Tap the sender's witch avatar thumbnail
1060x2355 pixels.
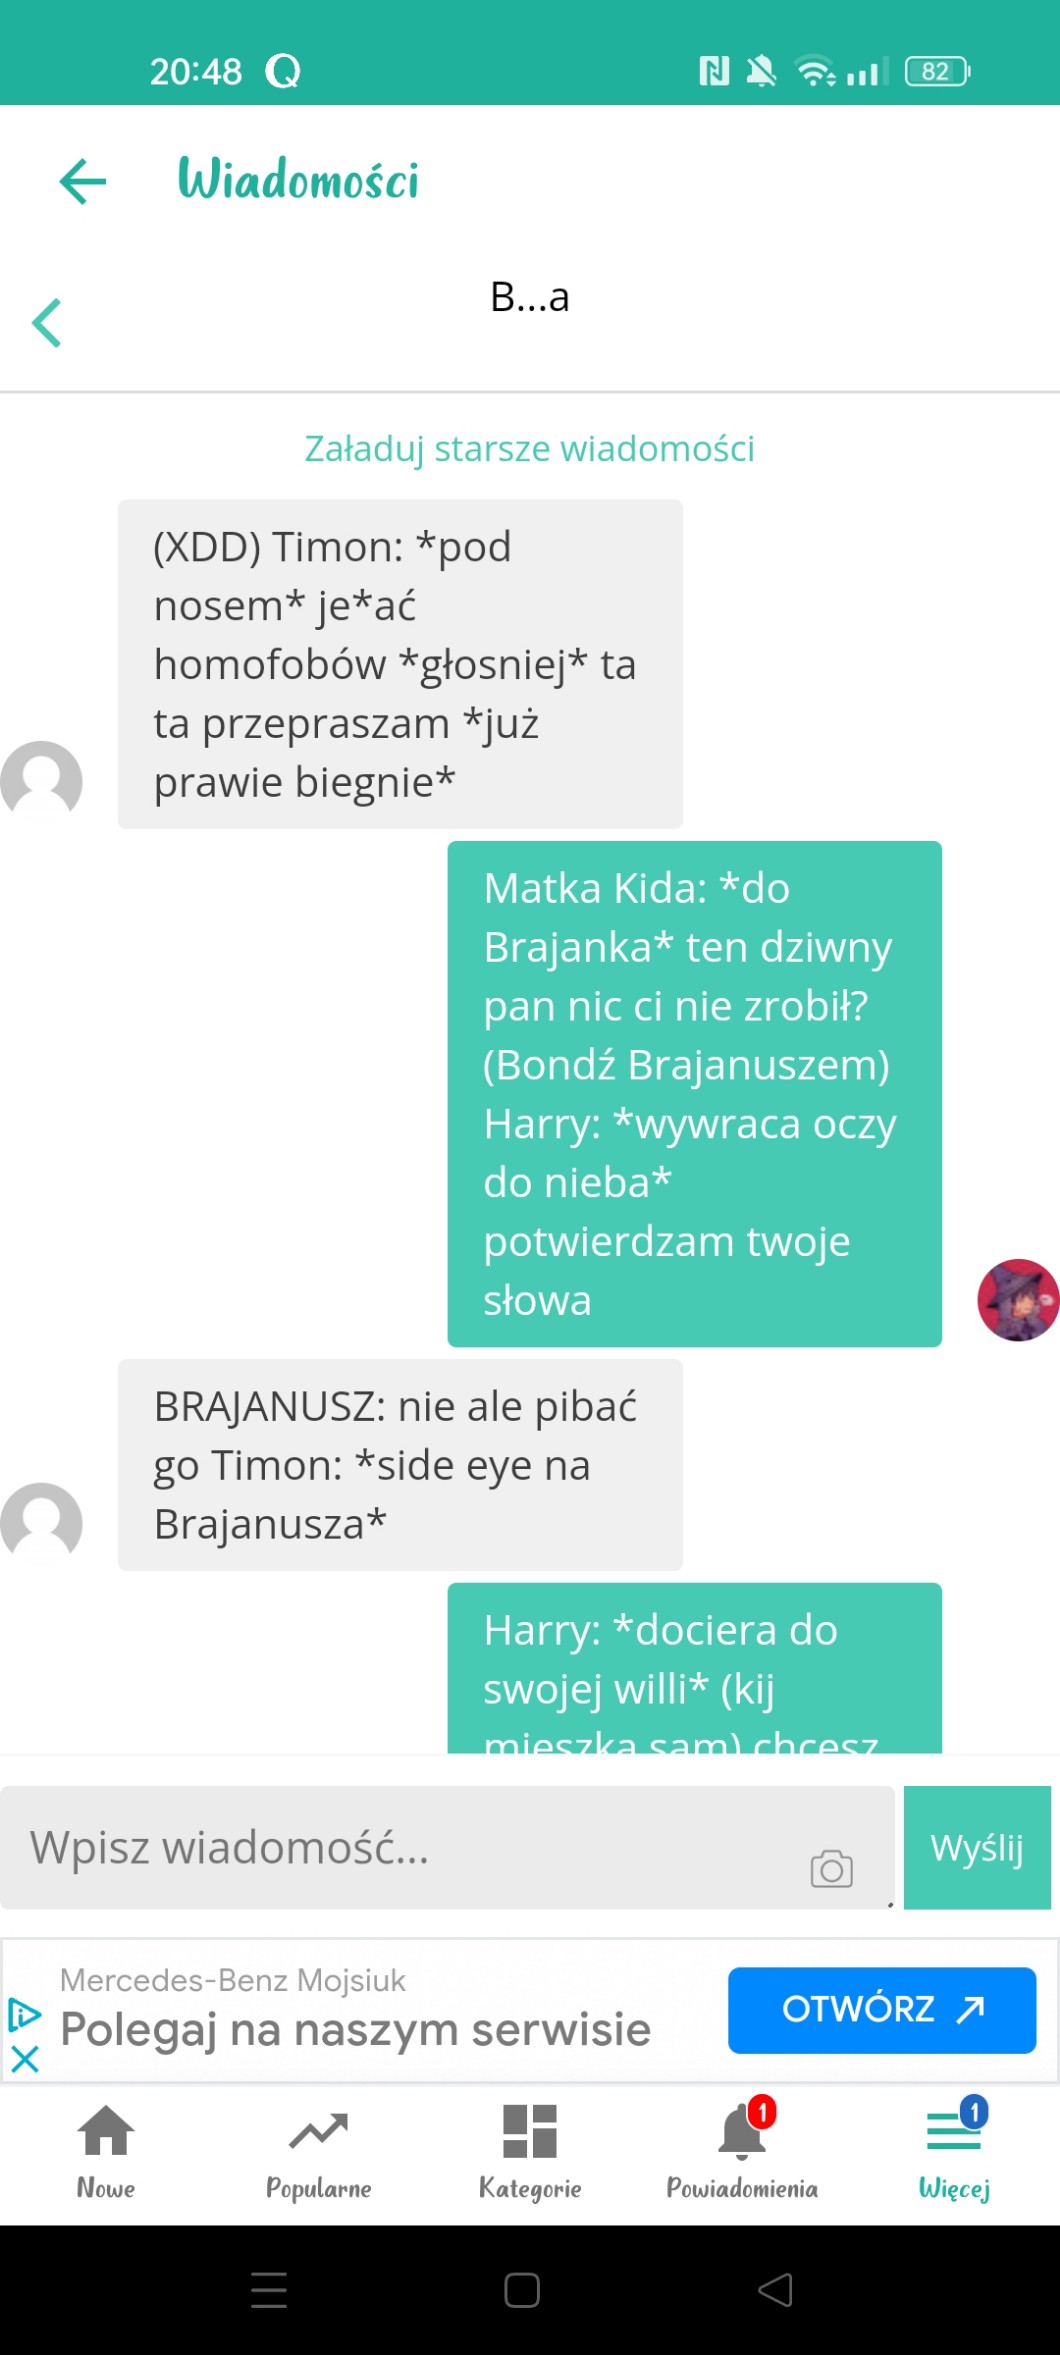(1018, 1300)
